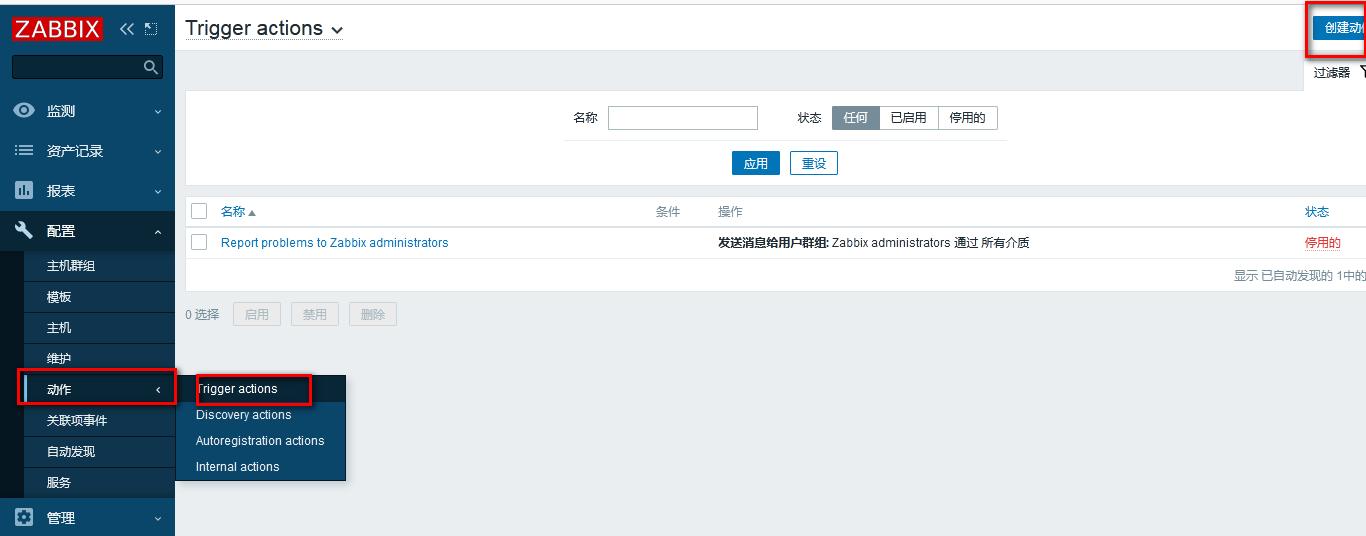Click the 0 选择 counter text
1366x536 pixels.
202,314
